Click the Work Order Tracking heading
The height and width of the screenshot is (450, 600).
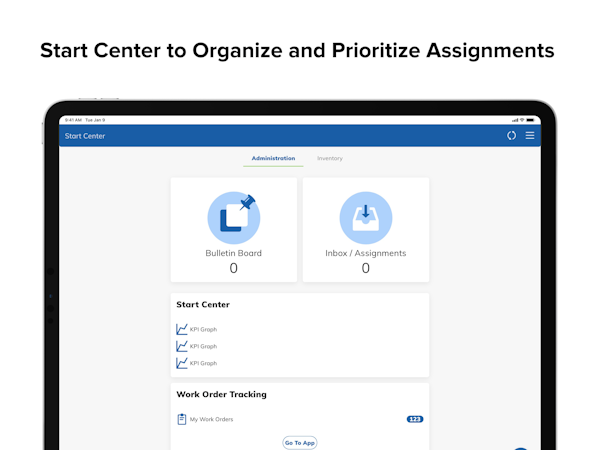pos(222,394)
